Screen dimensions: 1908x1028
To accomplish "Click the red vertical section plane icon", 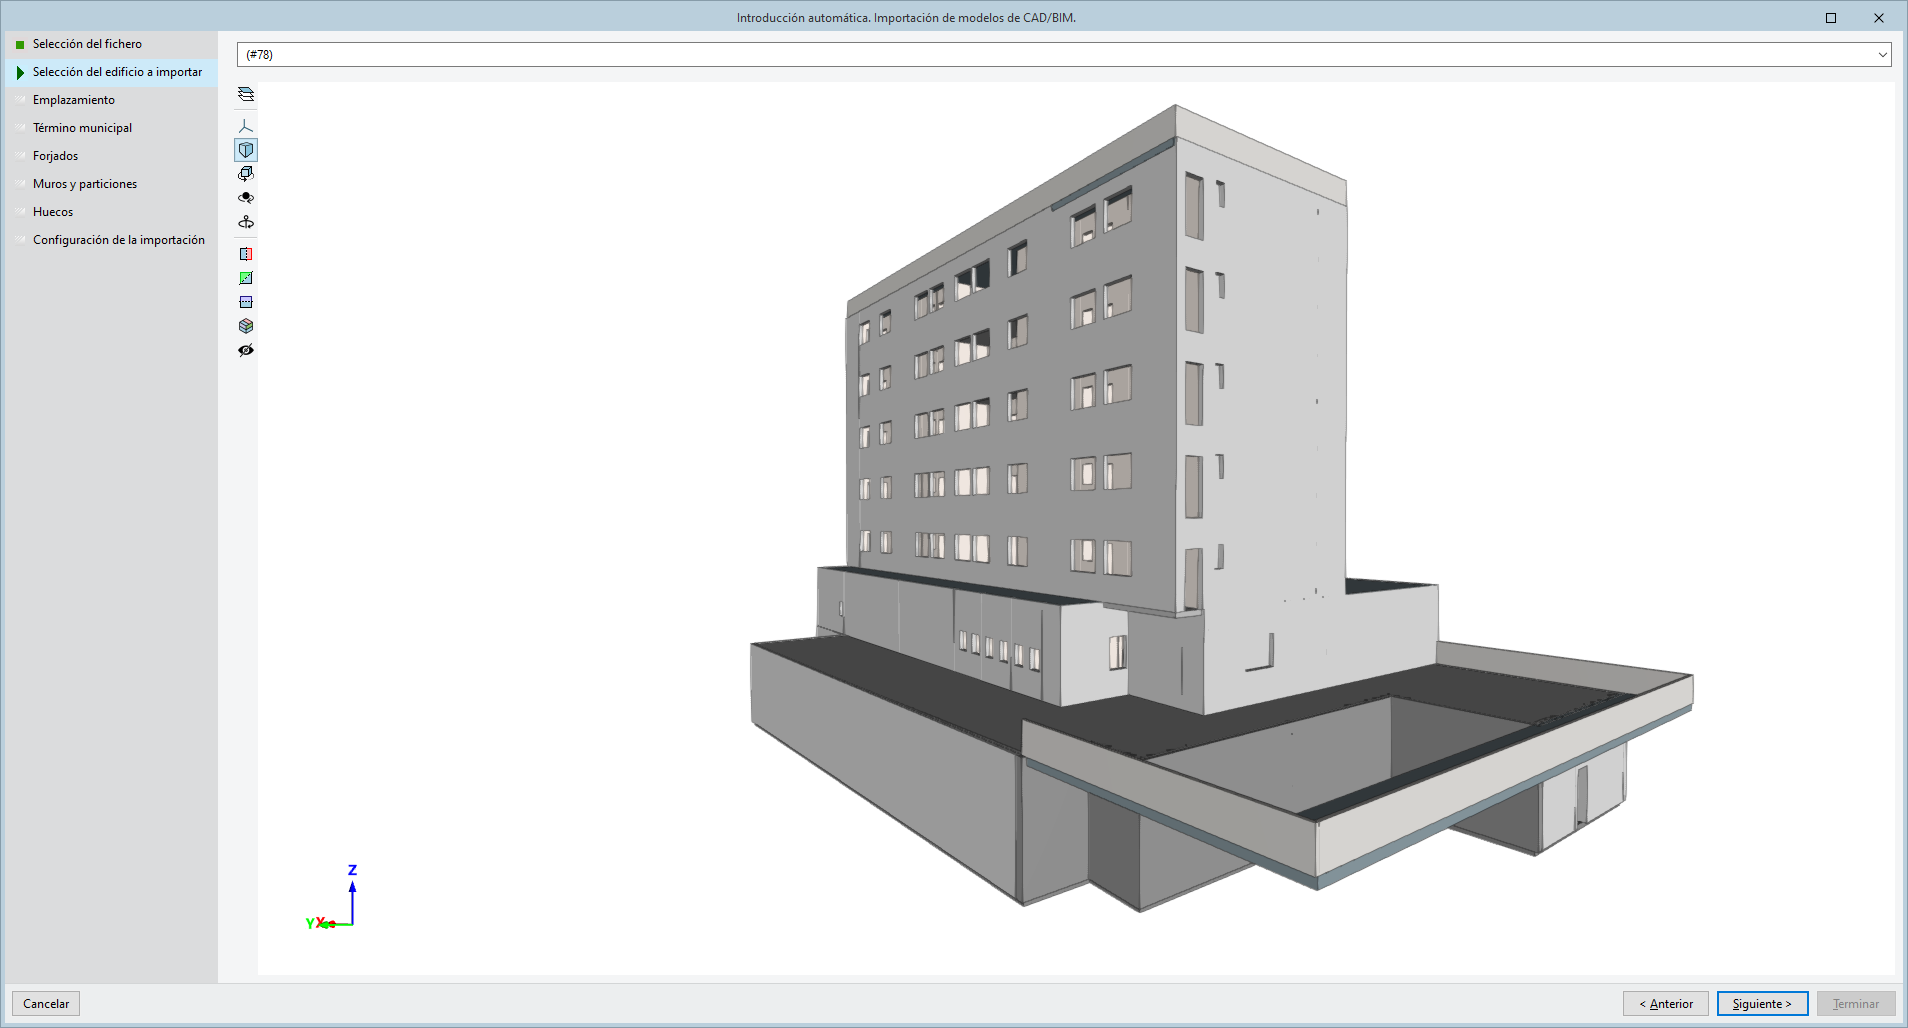I will pyautogui.click(x=246, y=254).
